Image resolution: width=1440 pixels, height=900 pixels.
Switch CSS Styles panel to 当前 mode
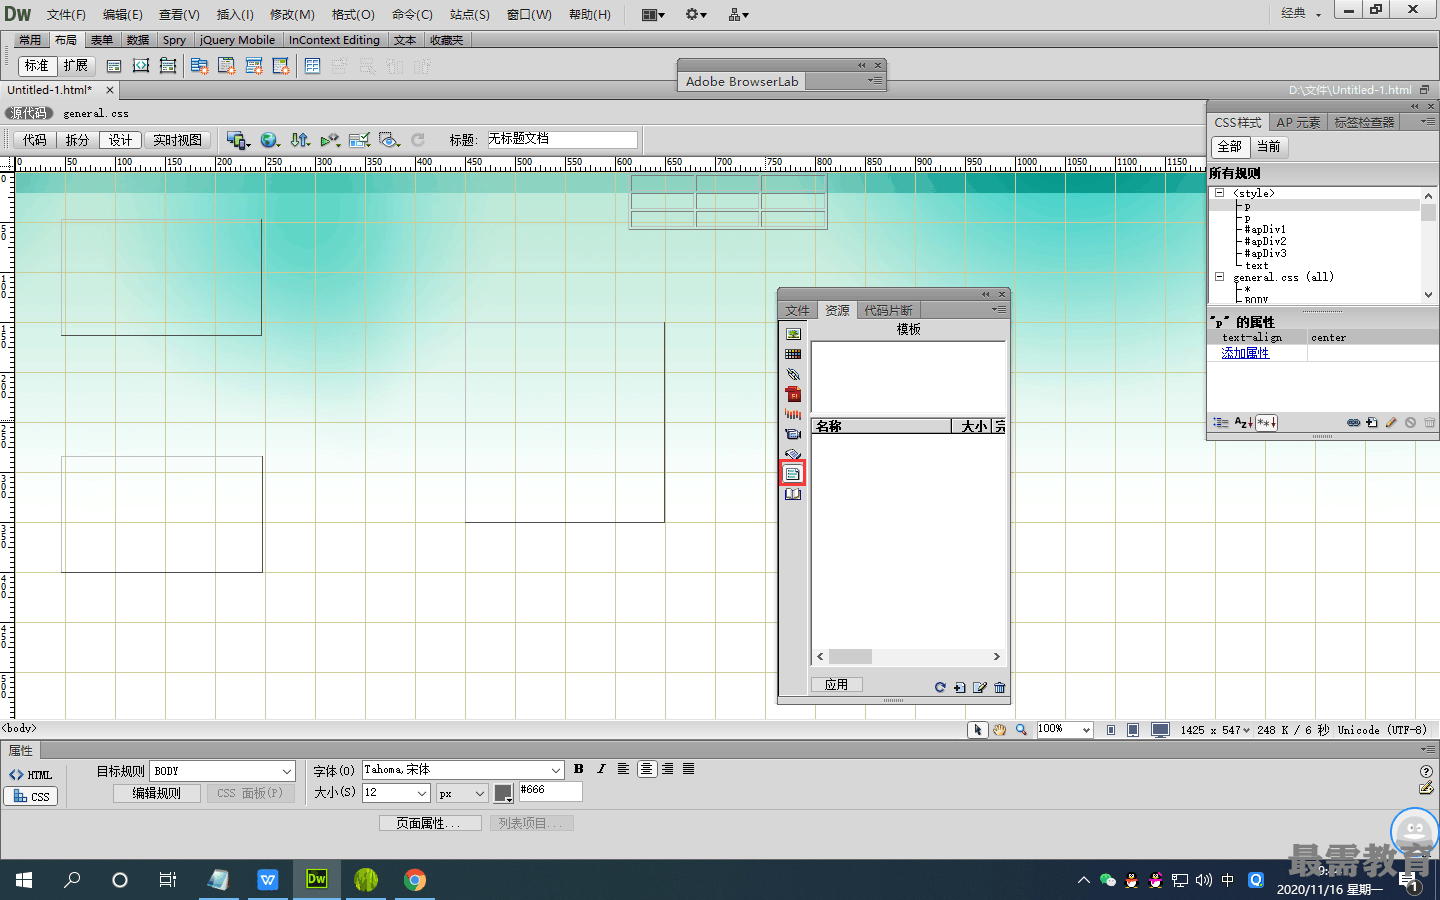(x=1268, y=147)
